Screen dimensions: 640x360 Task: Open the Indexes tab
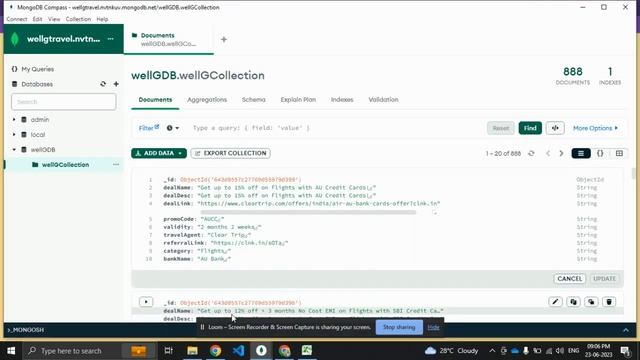tap(342, 100)
